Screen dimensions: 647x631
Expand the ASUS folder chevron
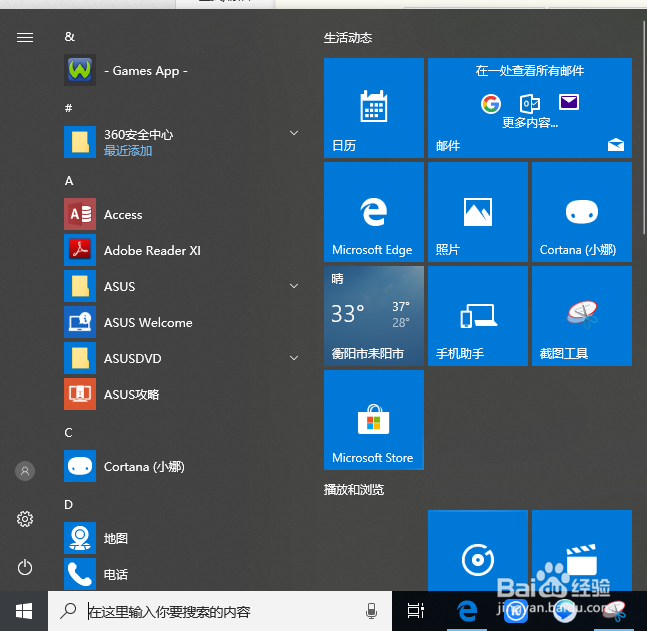tap(294, 286)
